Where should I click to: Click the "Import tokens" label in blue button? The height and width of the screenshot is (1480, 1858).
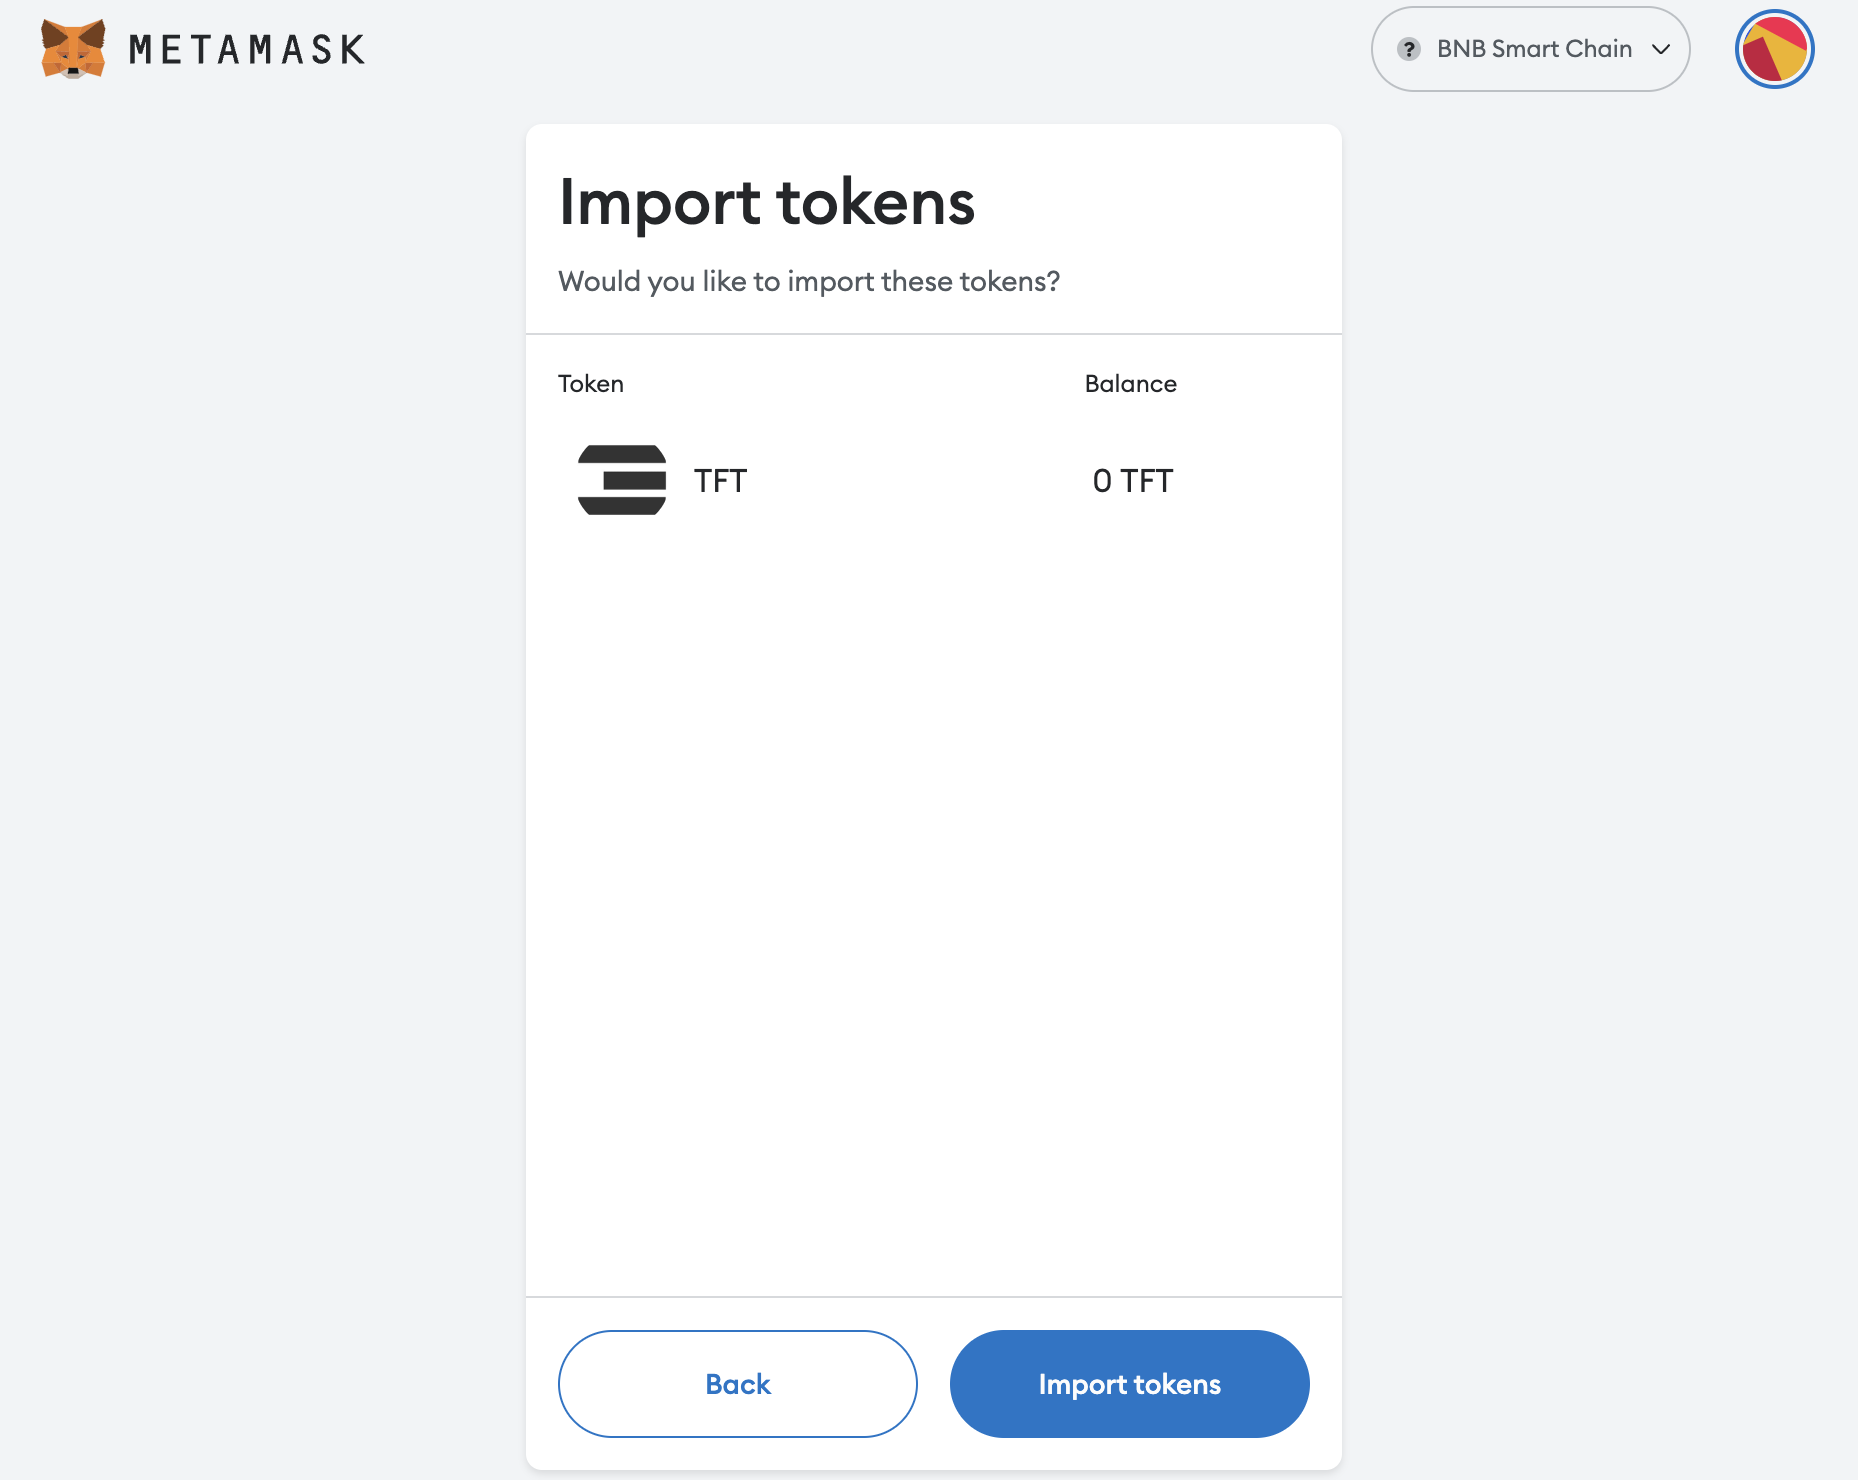[1129, 1384]
